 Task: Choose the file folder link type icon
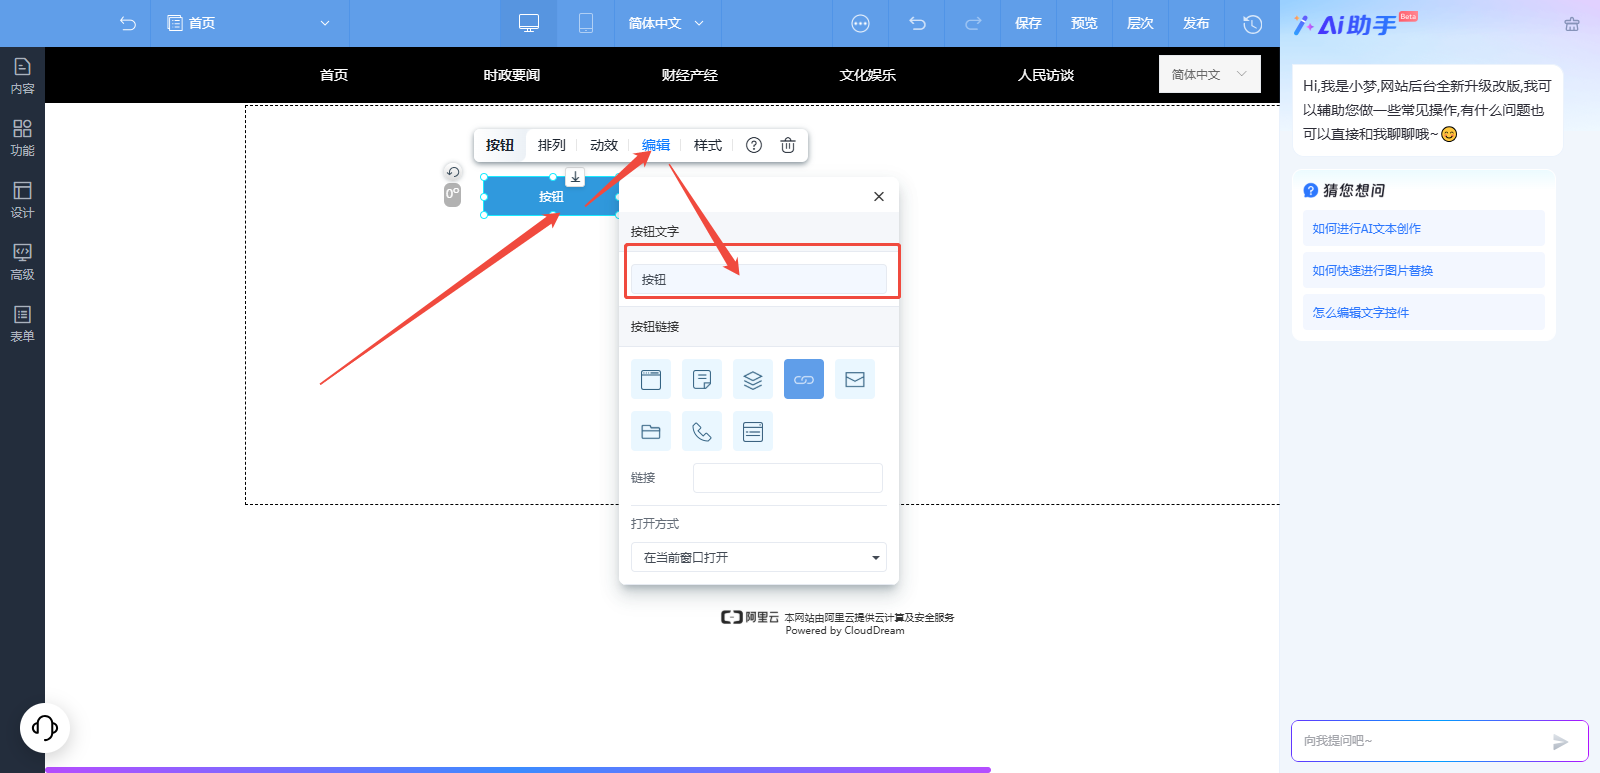click(x=651, y=431)
